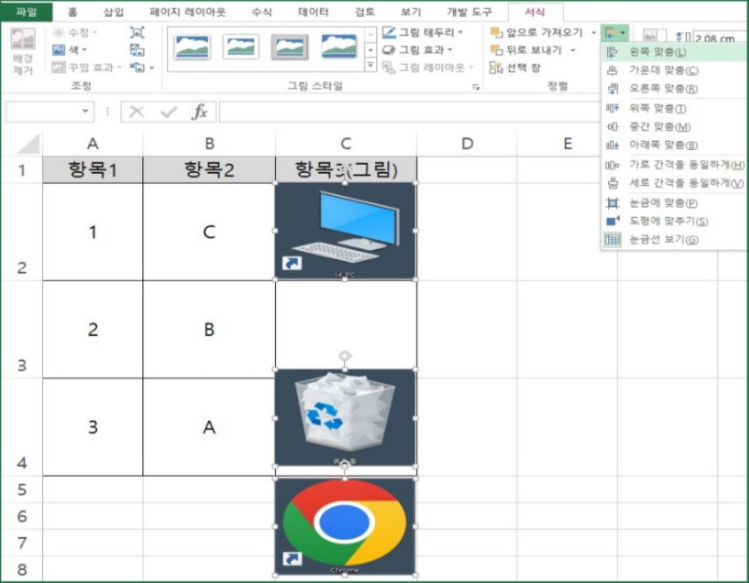Click the Compress Pictures icon
749x583 pixels.
point(137,32)
